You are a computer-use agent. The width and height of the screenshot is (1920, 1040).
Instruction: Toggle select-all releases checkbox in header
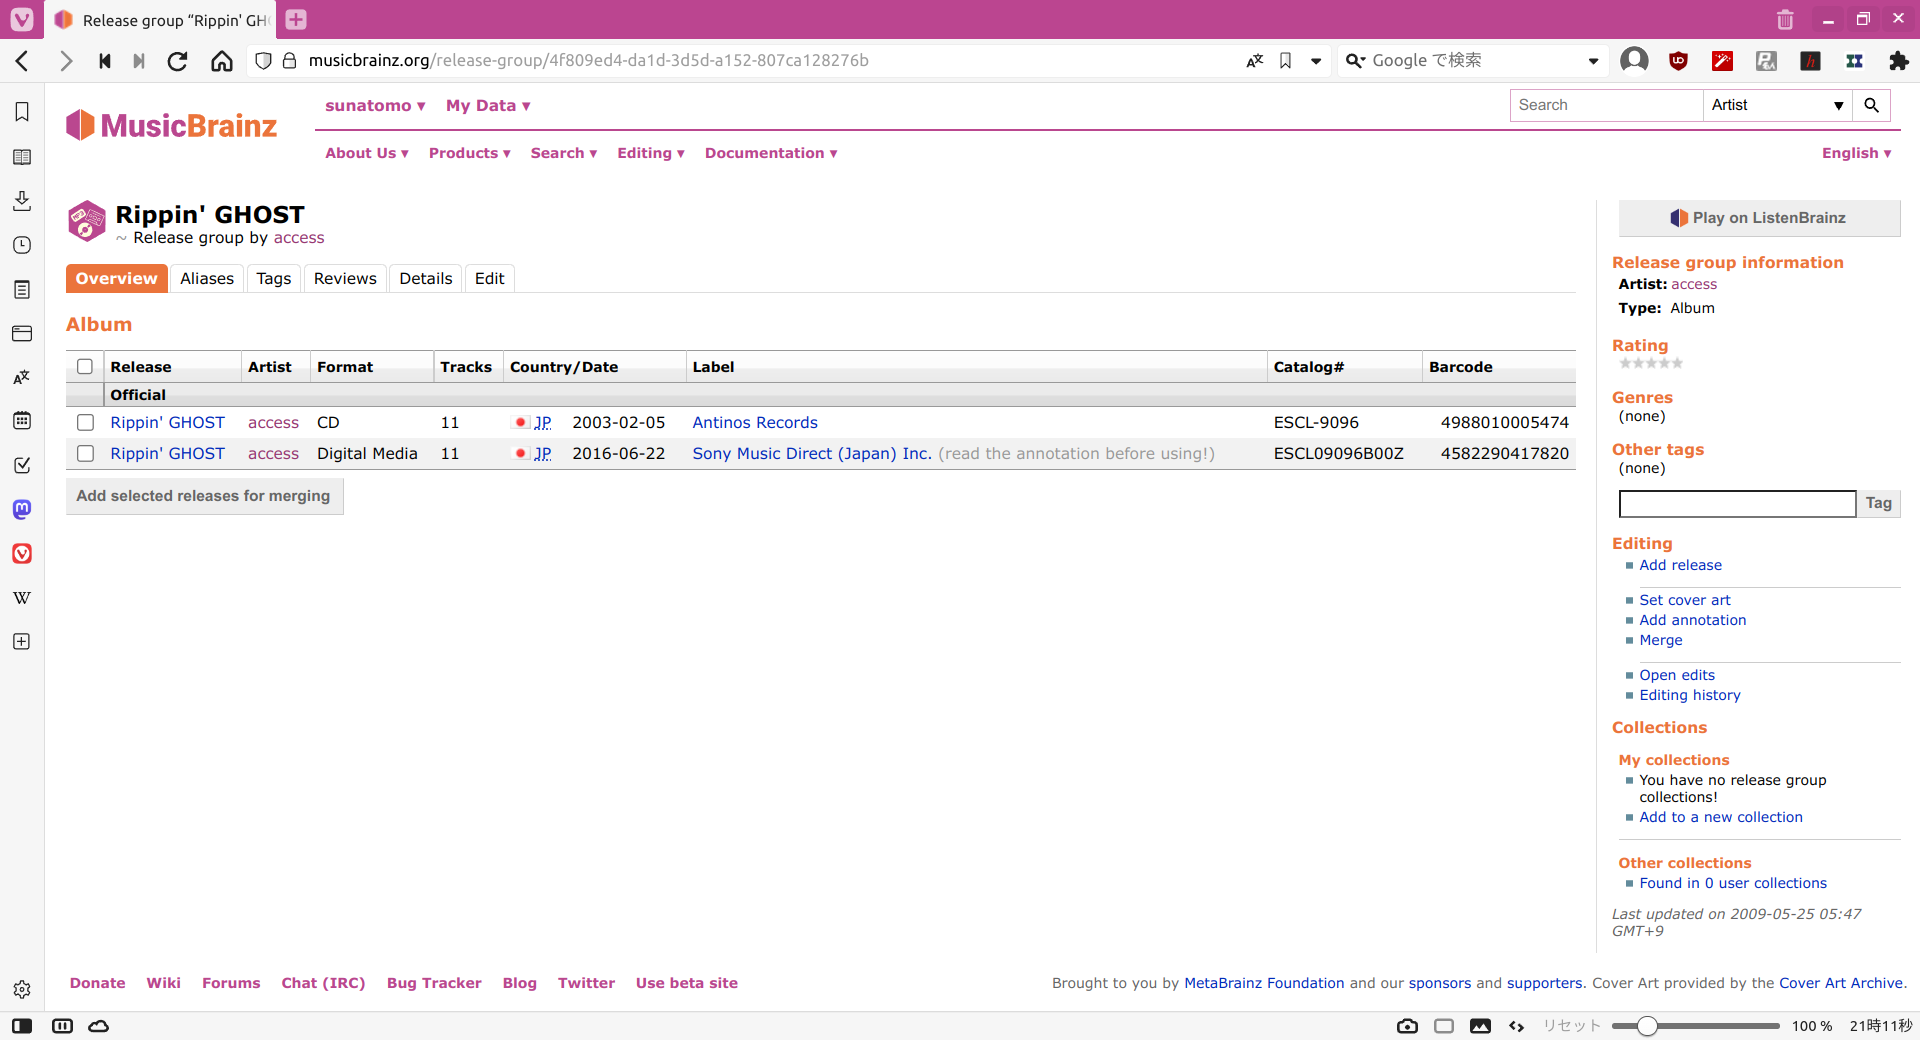(x=85, y=367)
